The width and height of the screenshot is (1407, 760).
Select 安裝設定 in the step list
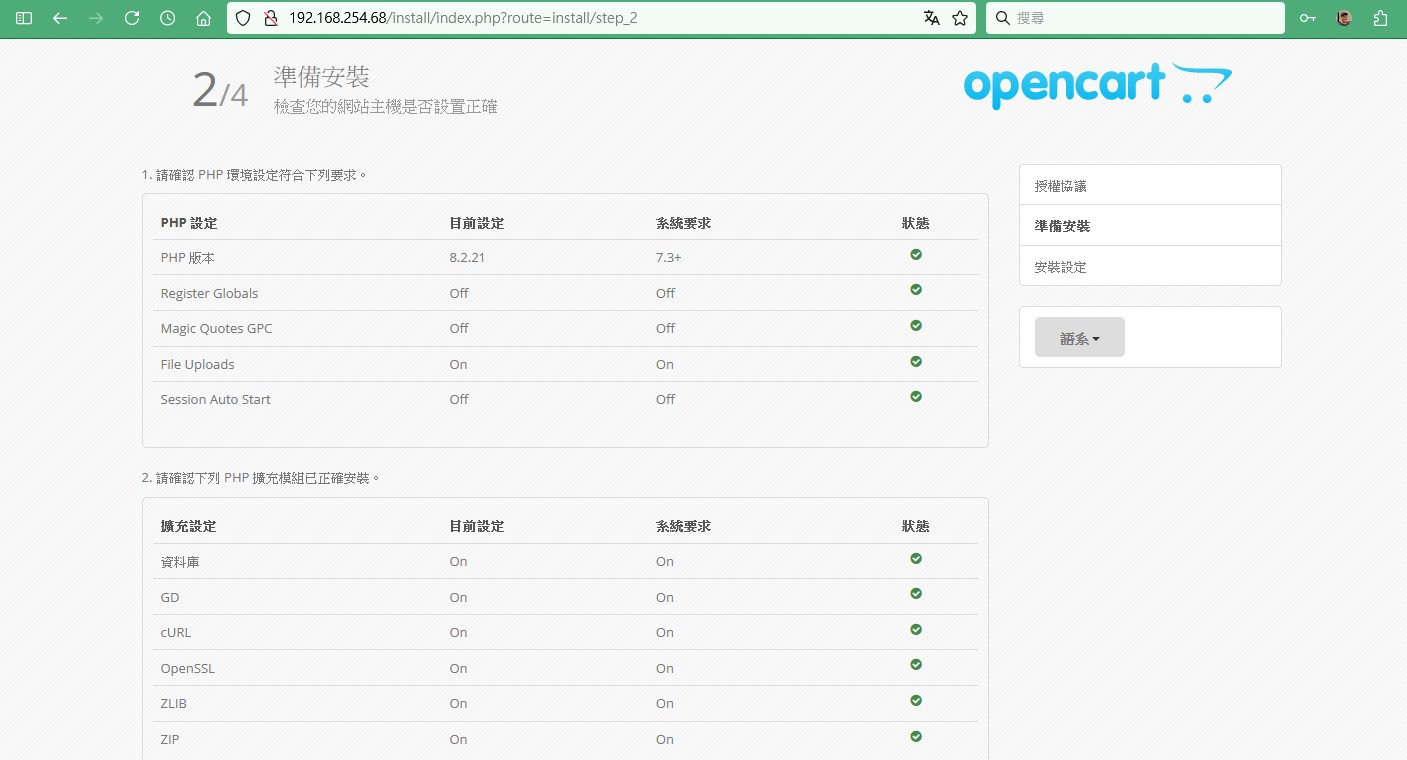(x=1060, y=267)
